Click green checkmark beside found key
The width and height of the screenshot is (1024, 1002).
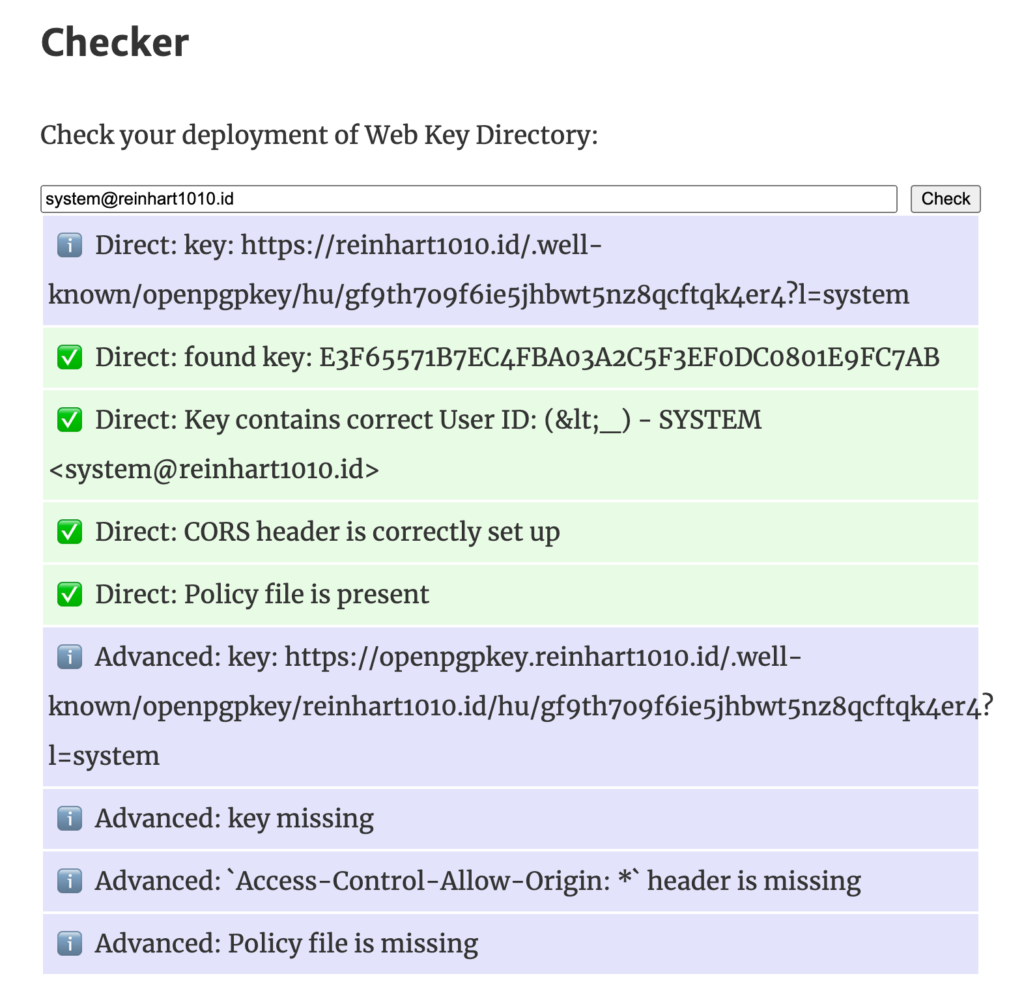[69, 357]
